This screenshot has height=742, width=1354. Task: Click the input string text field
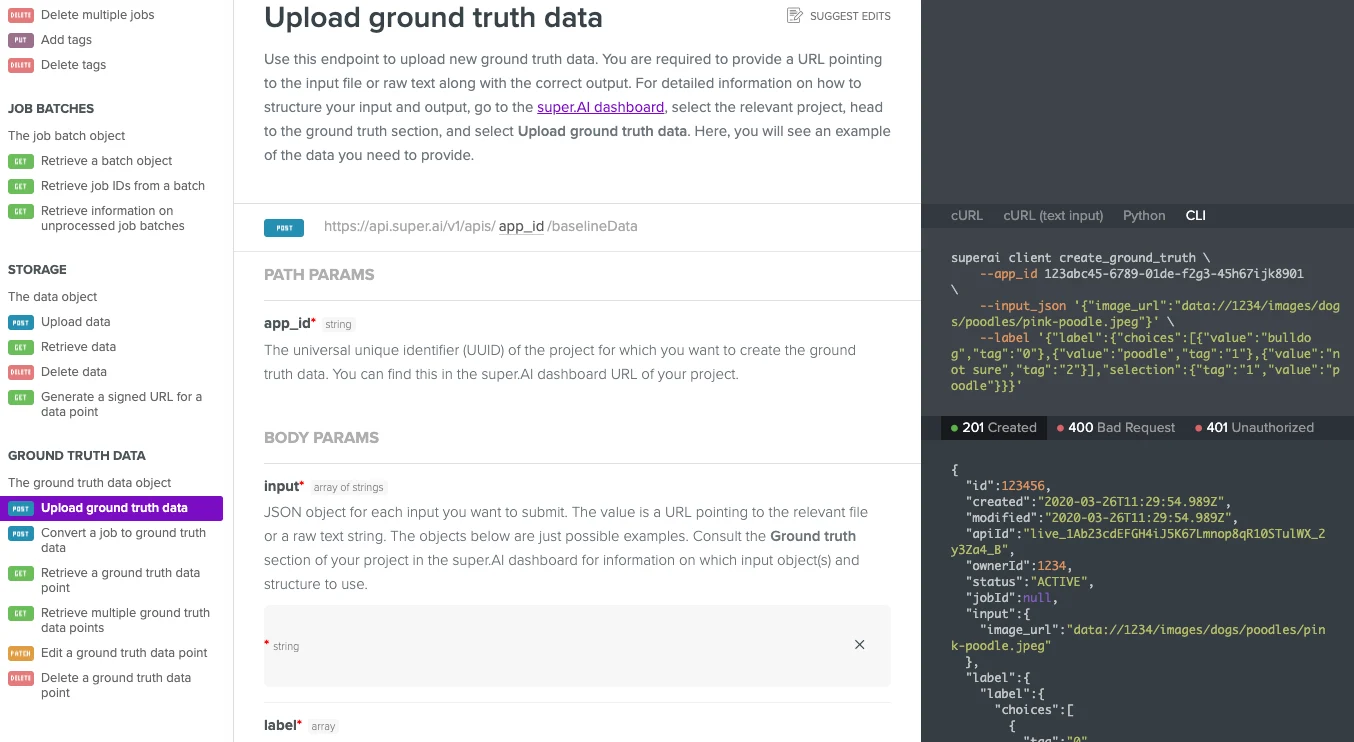[x=577, y=646]
